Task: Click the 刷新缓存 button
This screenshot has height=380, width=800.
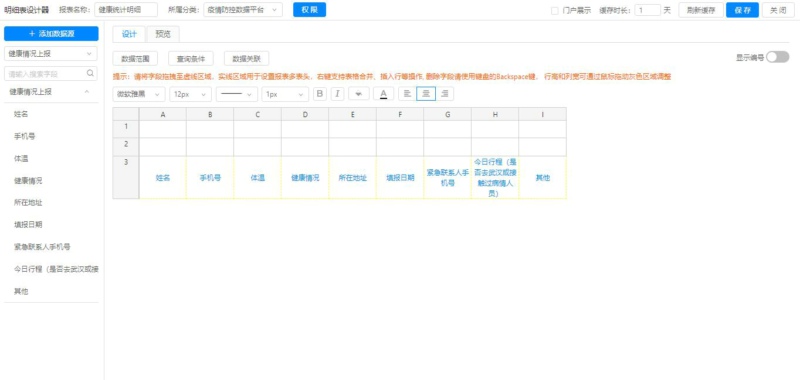Action: pyautogui.click(x=701, y=10)
